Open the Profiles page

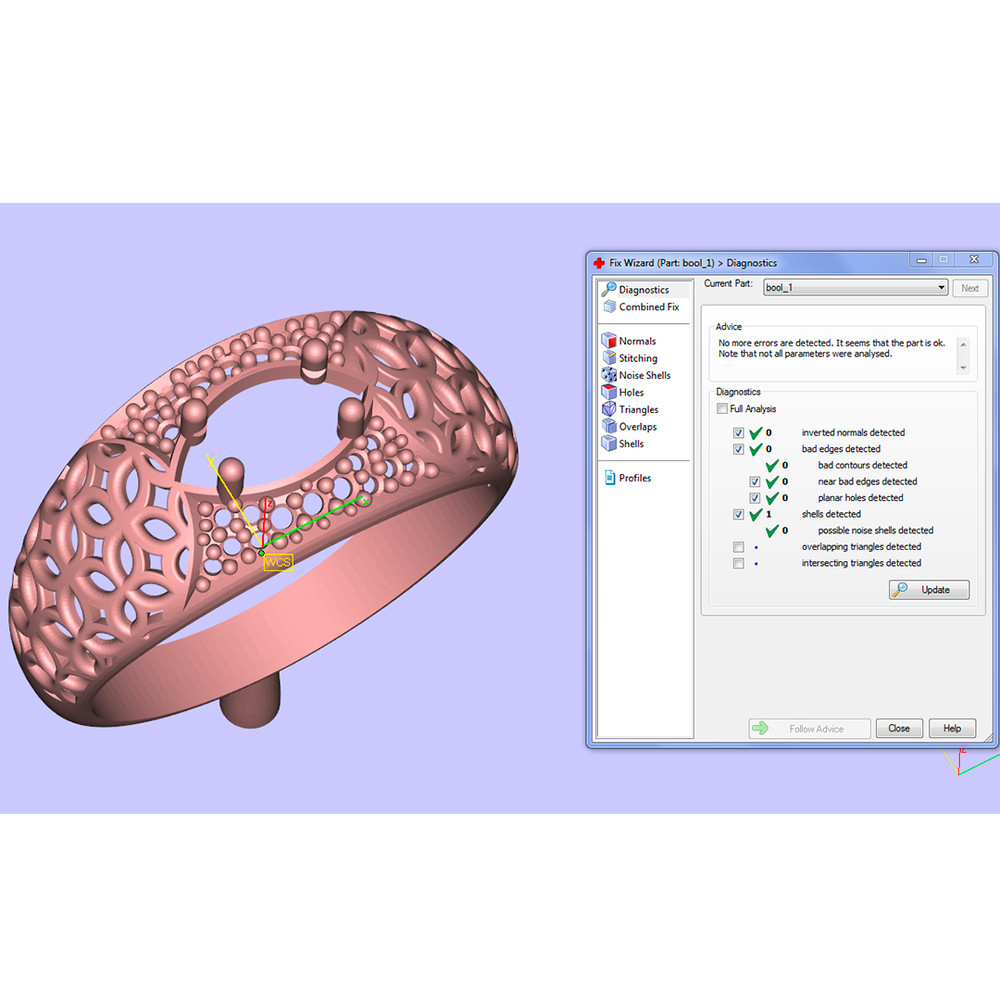(634, 478)
